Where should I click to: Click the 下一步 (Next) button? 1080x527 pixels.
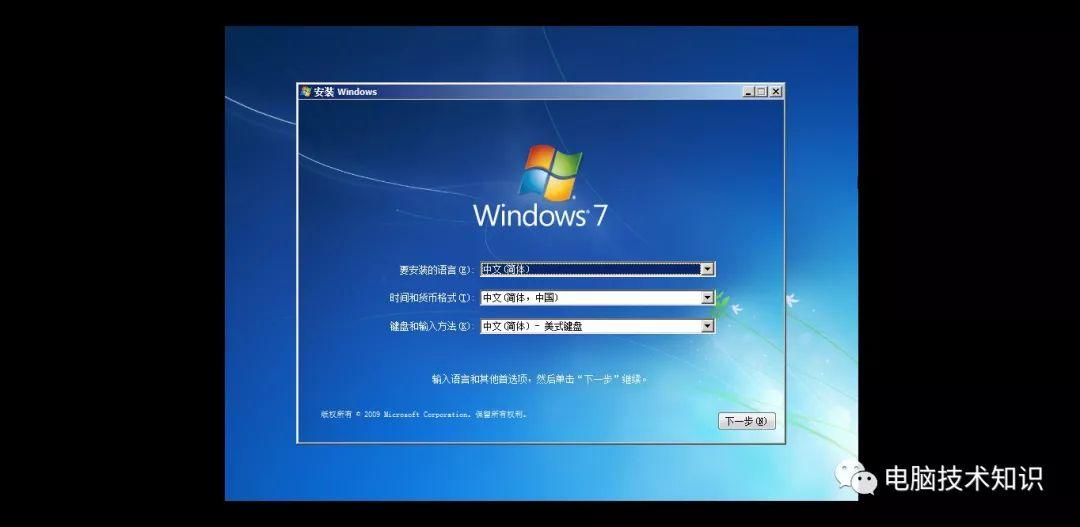pyautogui.click(x=747, y=421)
